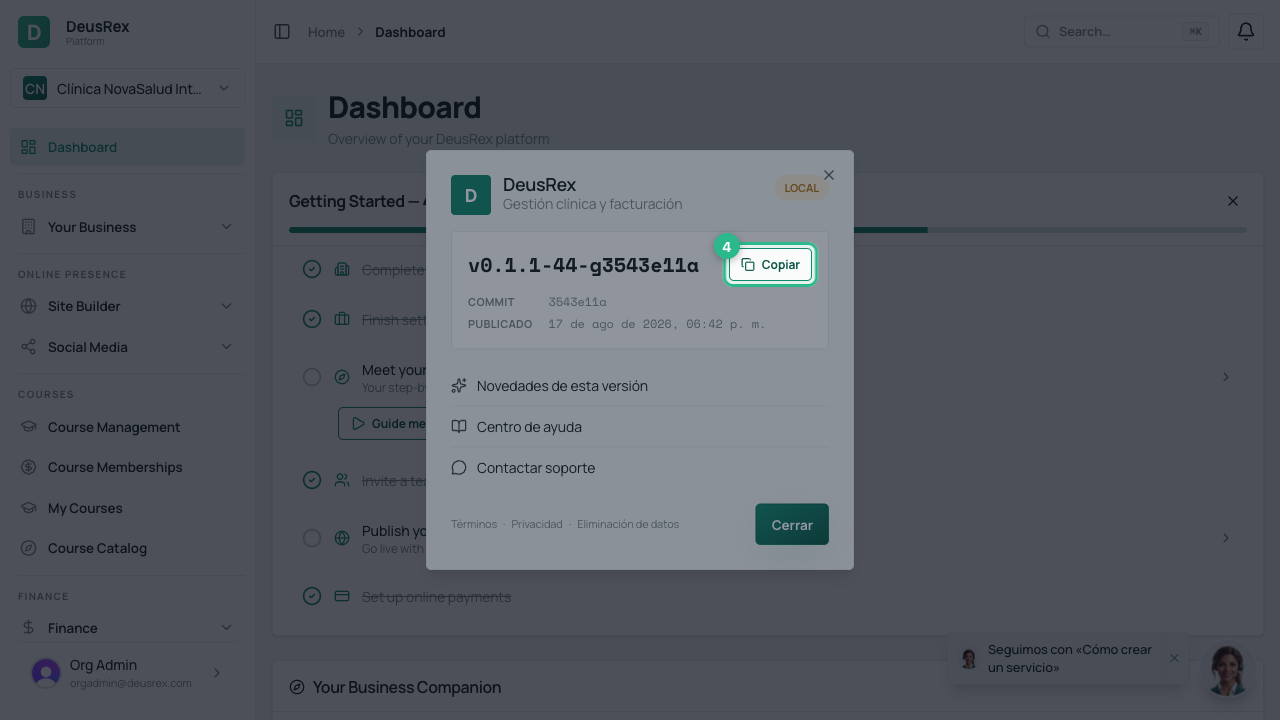Open the notifications bell
1280x720 pixels.
1246,32
